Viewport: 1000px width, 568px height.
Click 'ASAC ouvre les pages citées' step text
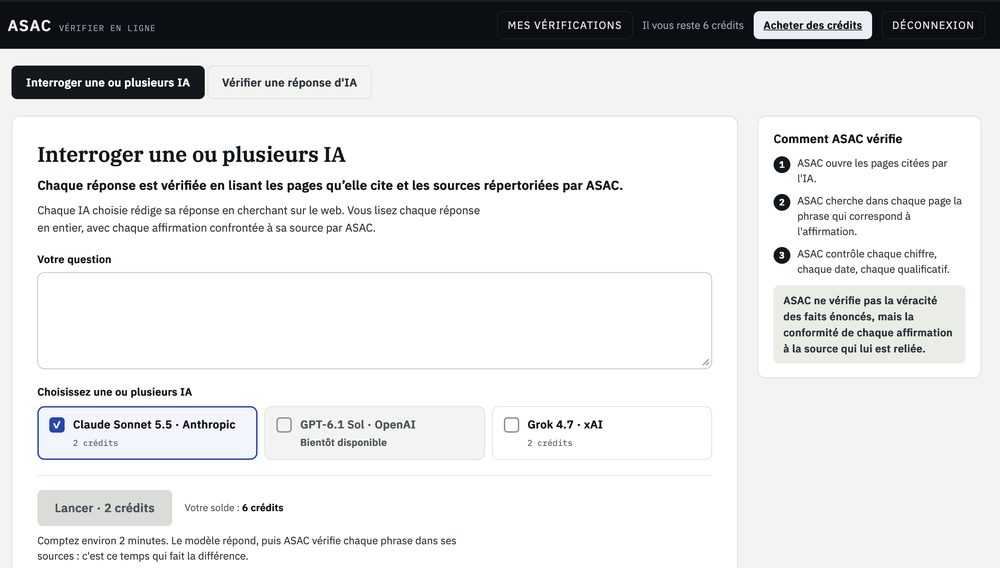[x=872, y=171]
